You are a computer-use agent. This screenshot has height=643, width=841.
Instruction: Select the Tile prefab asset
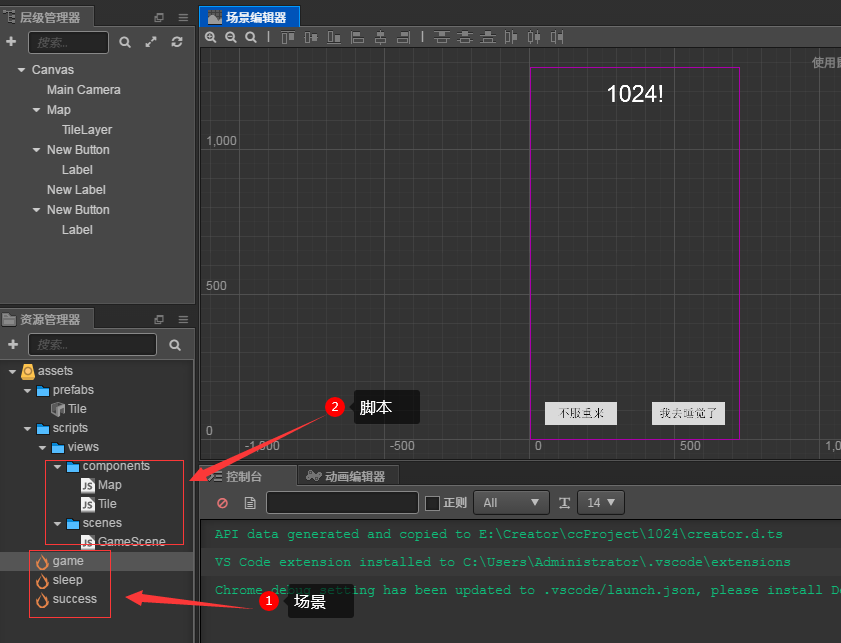pyautogui.click(x=77, y=409)
